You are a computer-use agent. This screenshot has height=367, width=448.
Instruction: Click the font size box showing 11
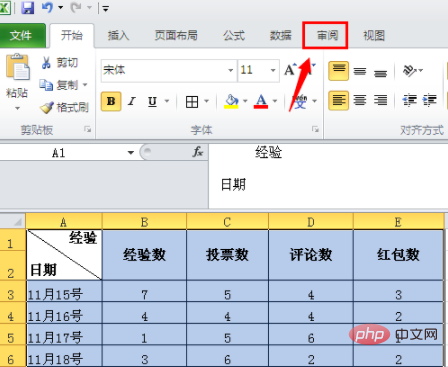pos(253,70)
